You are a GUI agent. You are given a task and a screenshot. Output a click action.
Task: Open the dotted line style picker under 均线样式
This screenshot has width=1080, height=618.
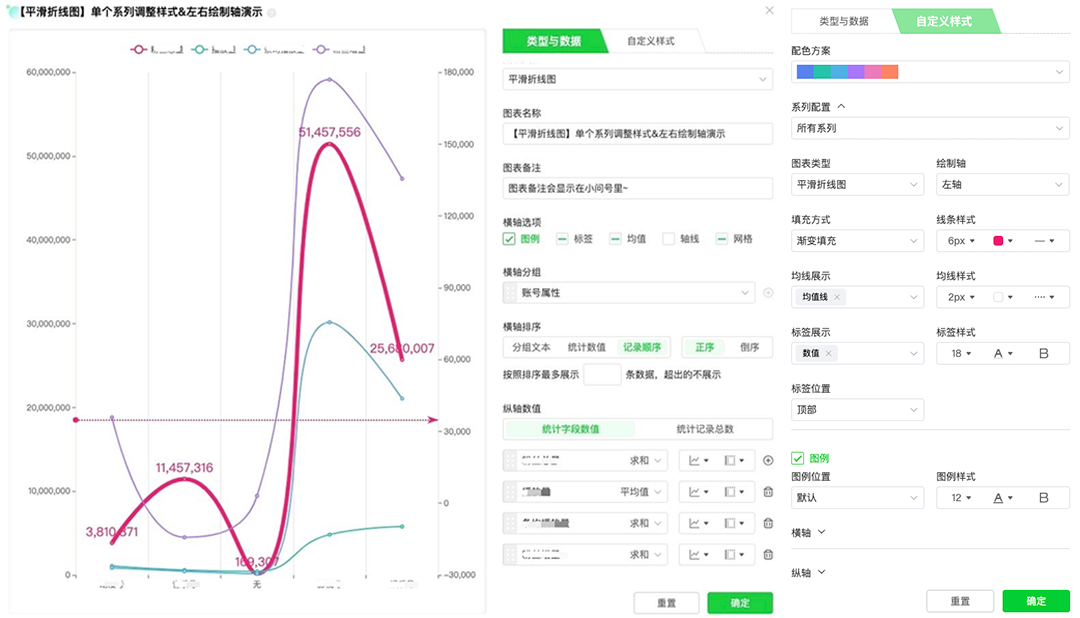coord(1044,297)
